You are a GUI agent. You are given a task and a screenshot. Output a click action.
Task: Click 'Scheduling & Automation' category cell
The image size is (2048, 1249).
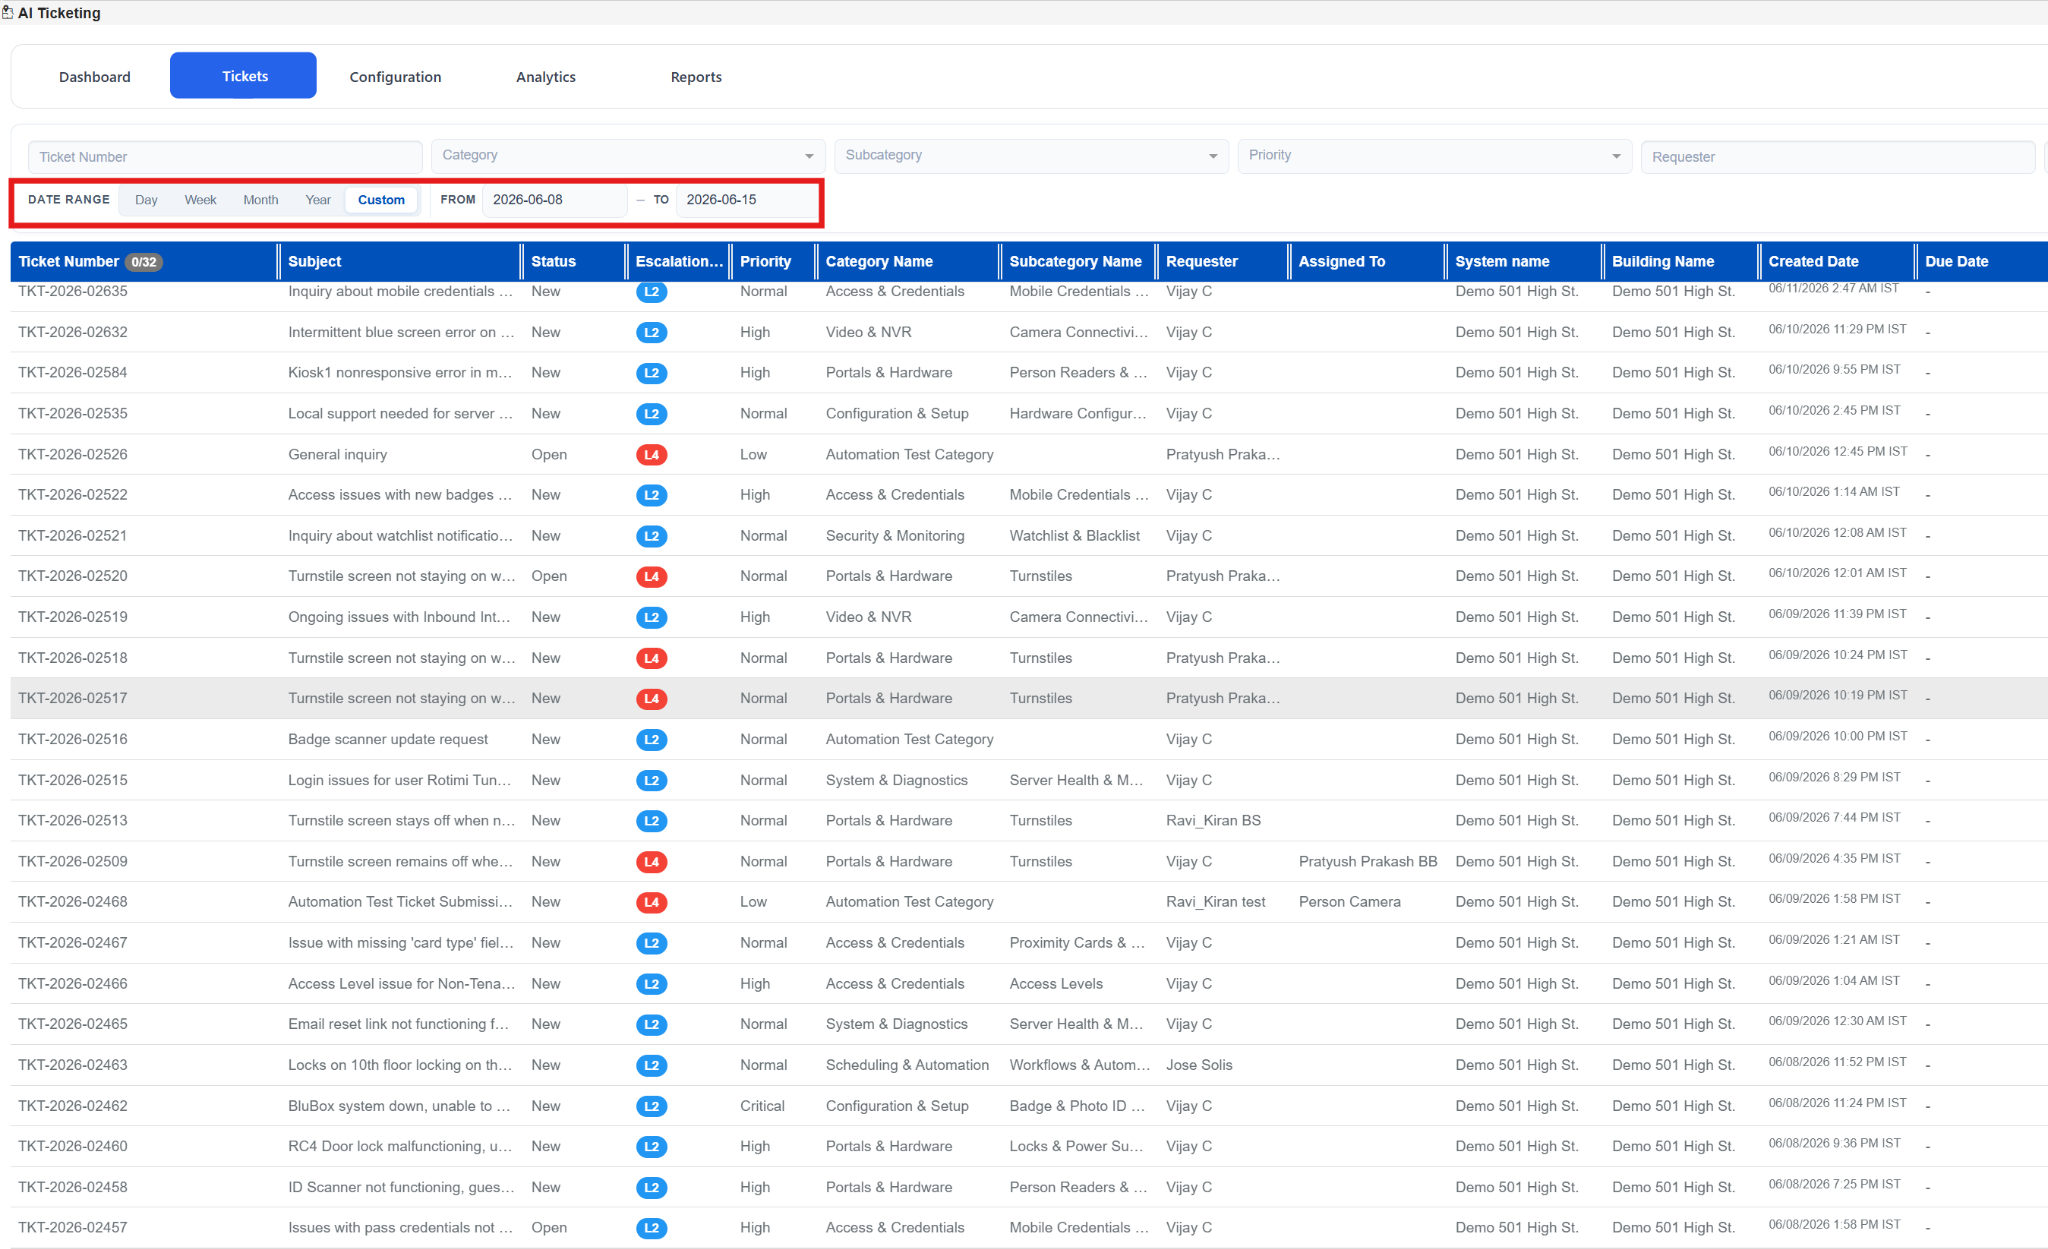point(907,1066)
